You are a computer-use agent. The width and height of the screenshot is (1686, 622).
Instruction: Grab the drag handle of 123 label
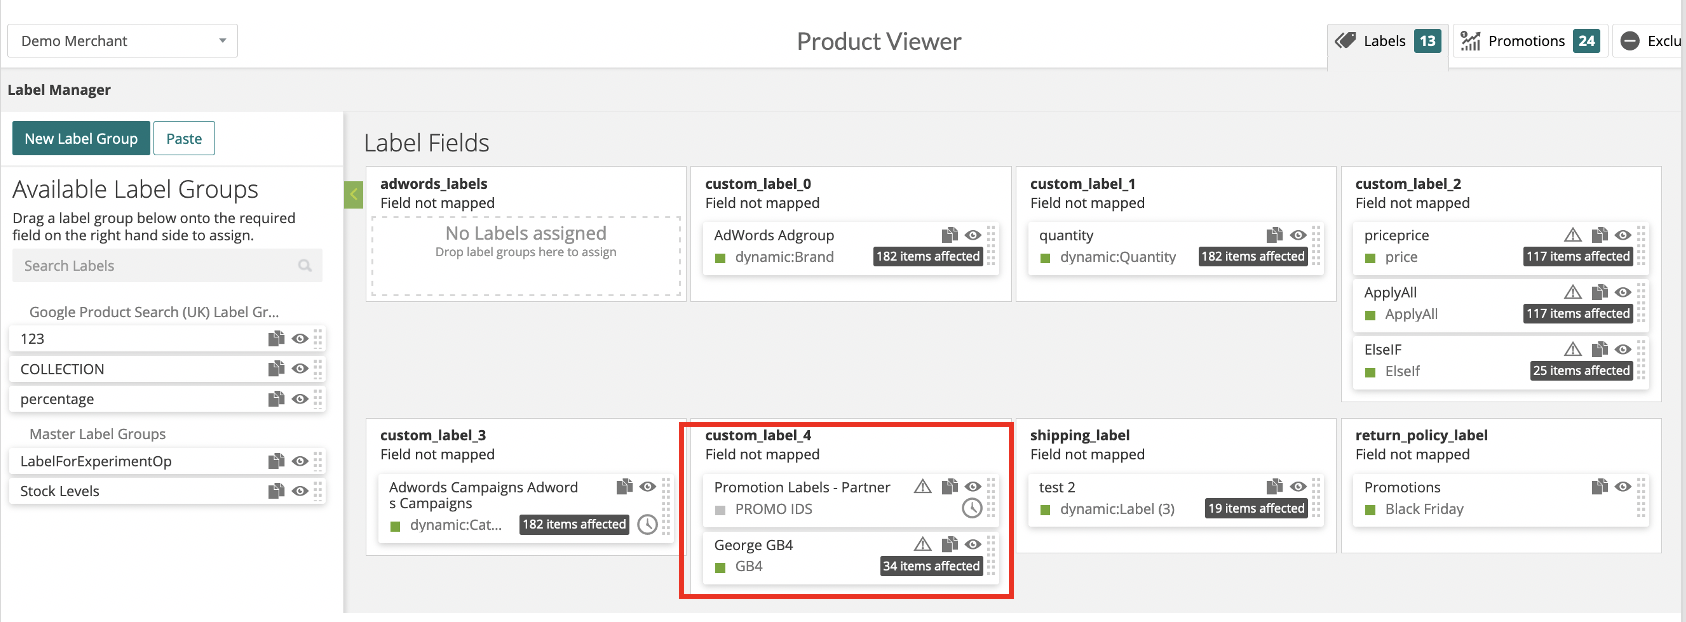(318, 339)
